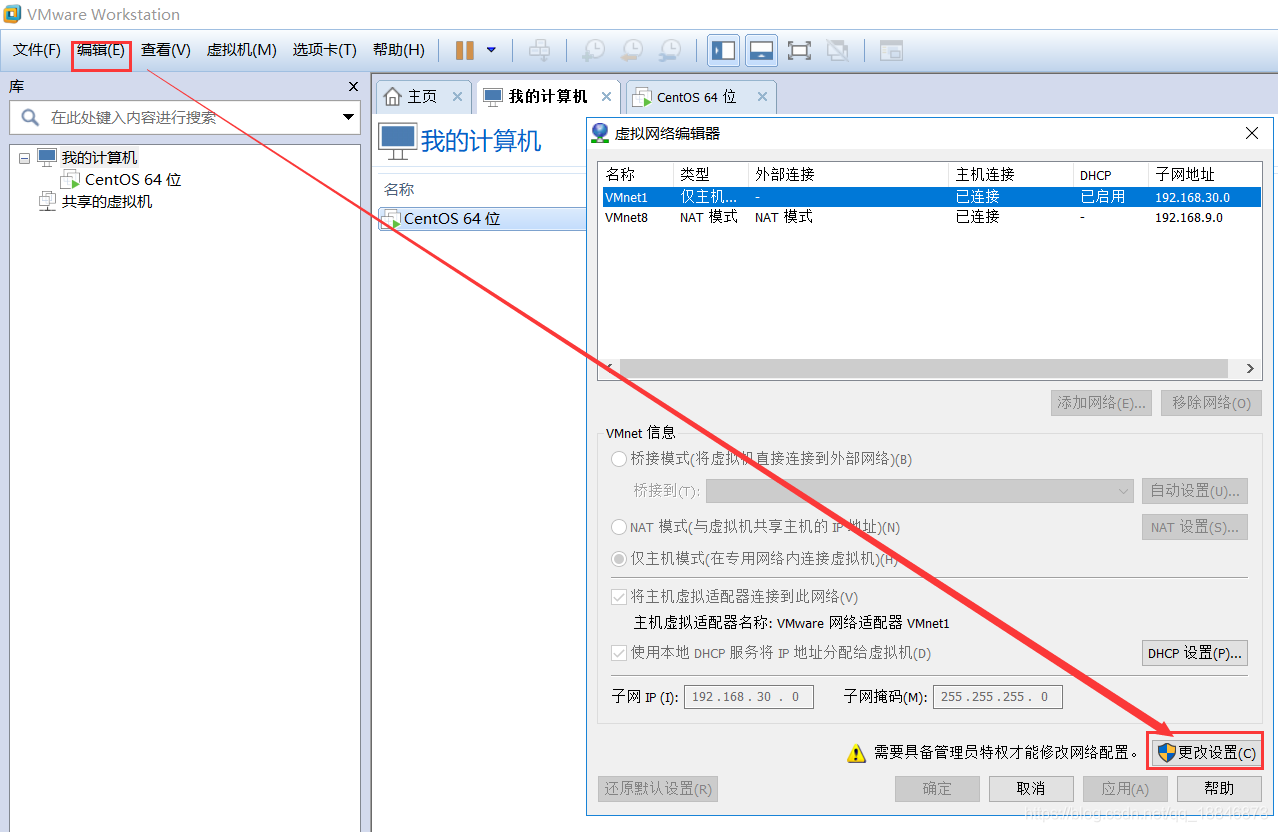This screenshot has height=832, width=1278.
Task: Open the 编辑(E) menu
Action: (x=101, y=50)
